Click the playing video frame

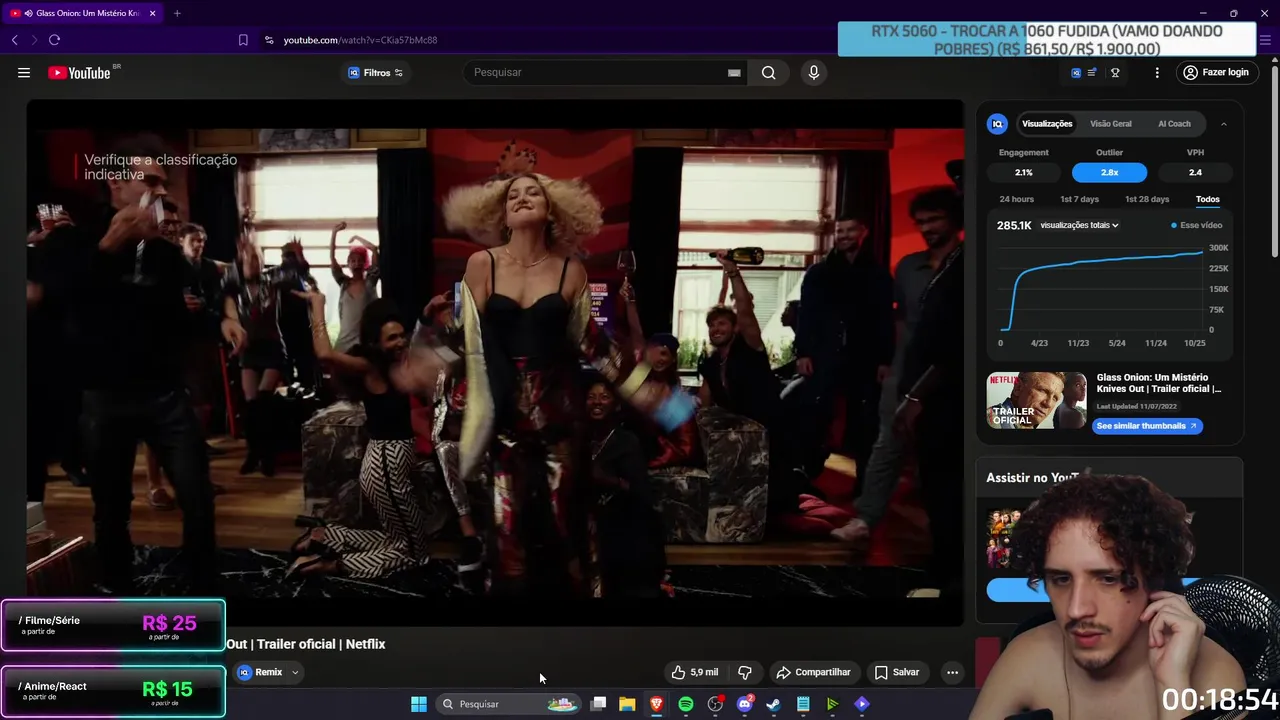point(495,362)
